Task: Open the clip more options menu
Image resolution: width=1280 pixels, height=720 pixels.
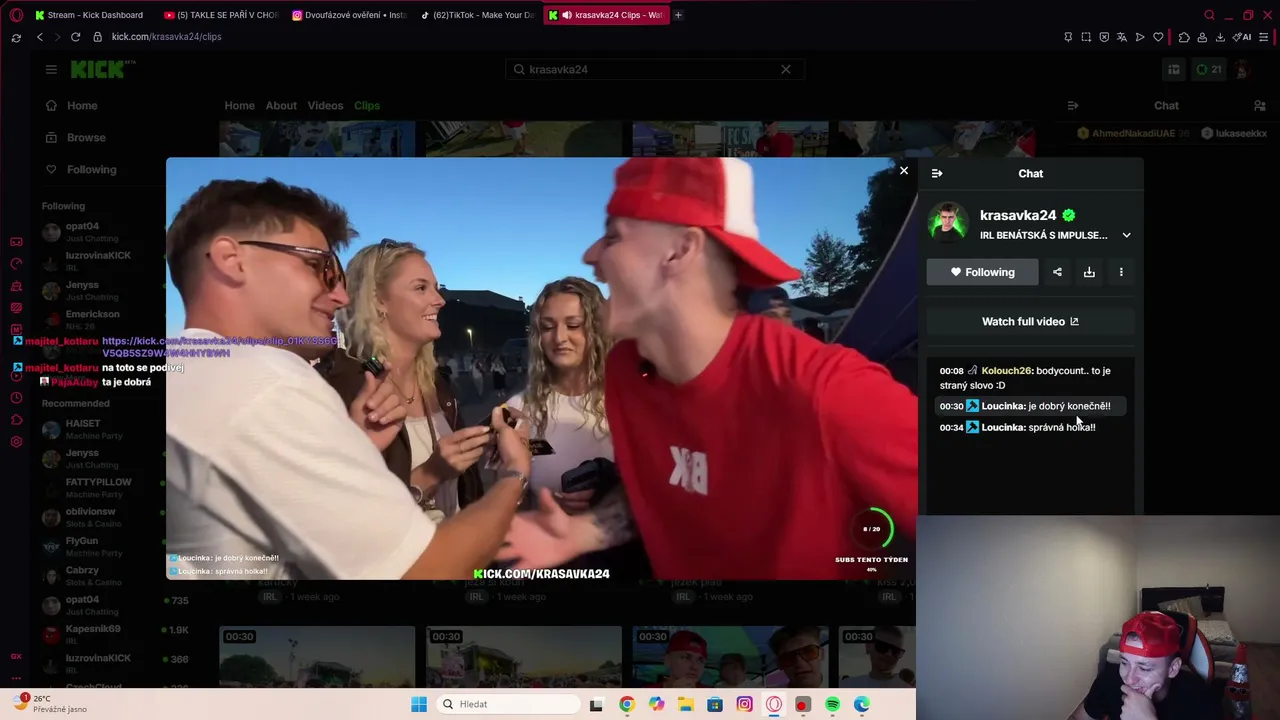Action: [1121, 272]
